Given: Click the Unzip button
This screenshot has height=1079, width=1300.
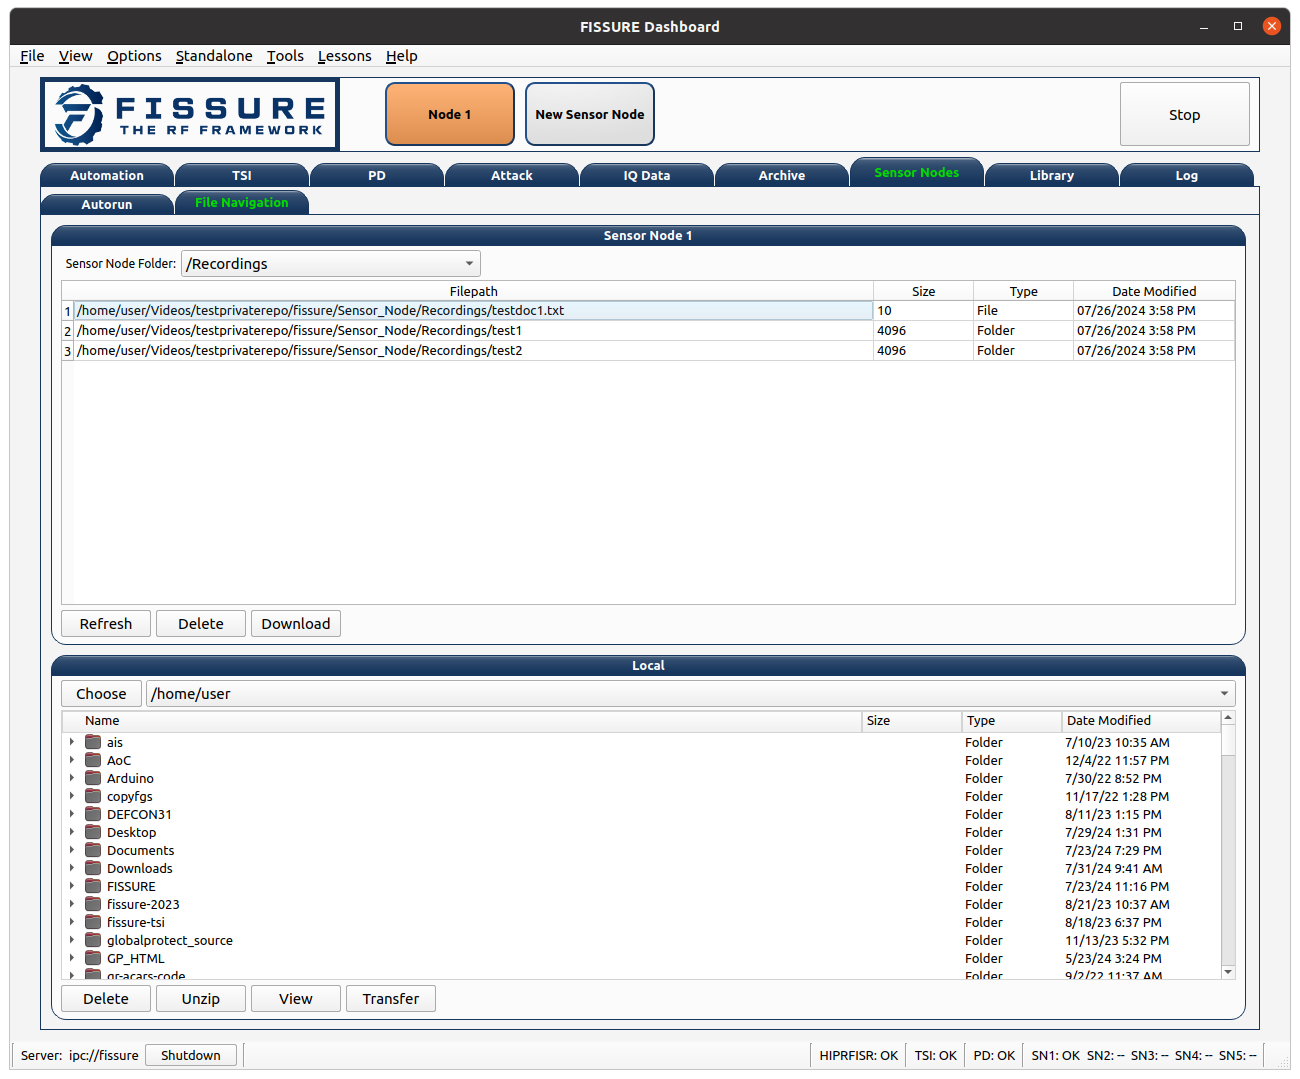Looking at the screenshot, I should pyautogui.click(x=201, y=999).
